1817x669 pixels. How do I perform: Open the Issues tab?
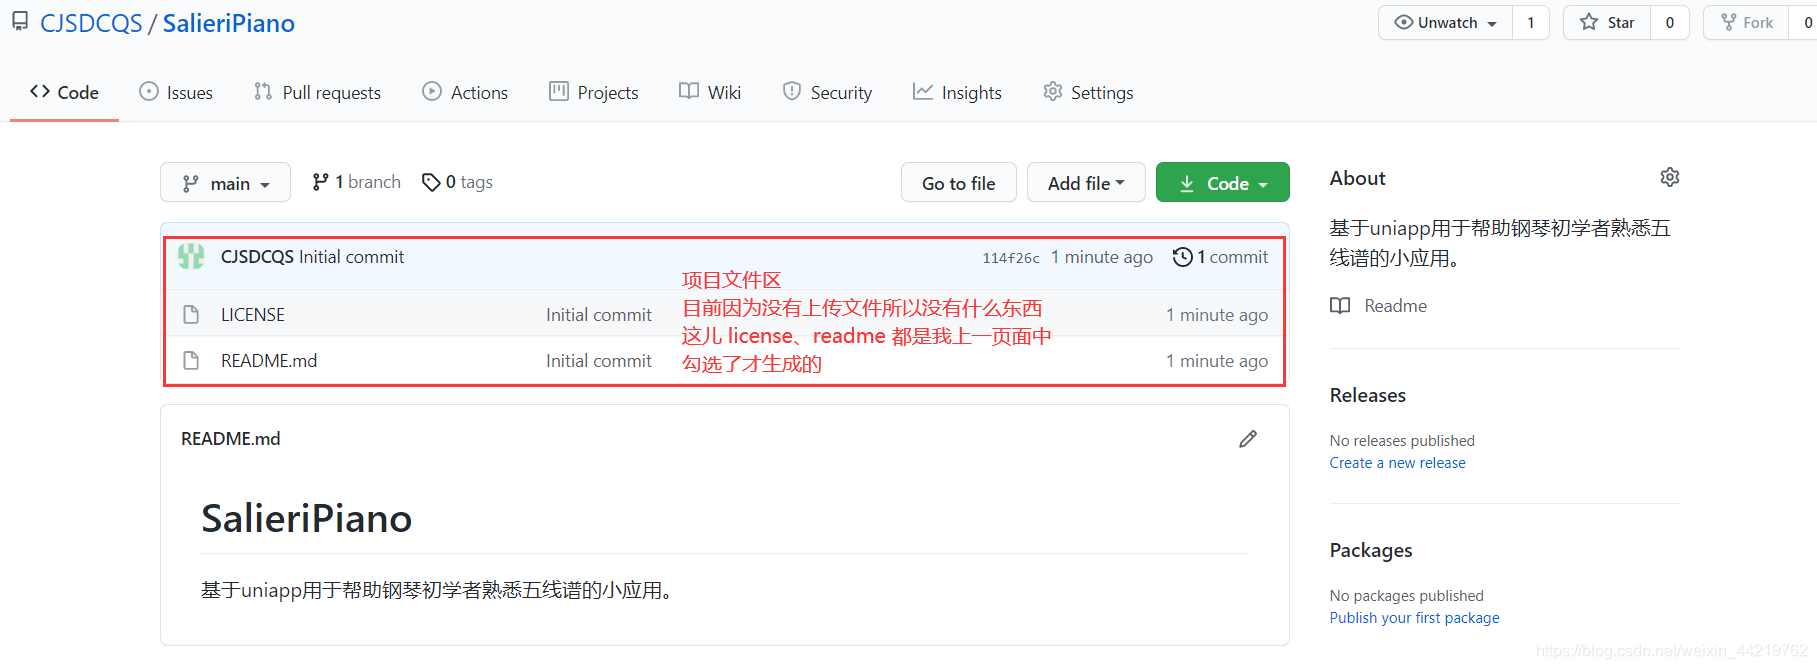click(x=176, y=92)
